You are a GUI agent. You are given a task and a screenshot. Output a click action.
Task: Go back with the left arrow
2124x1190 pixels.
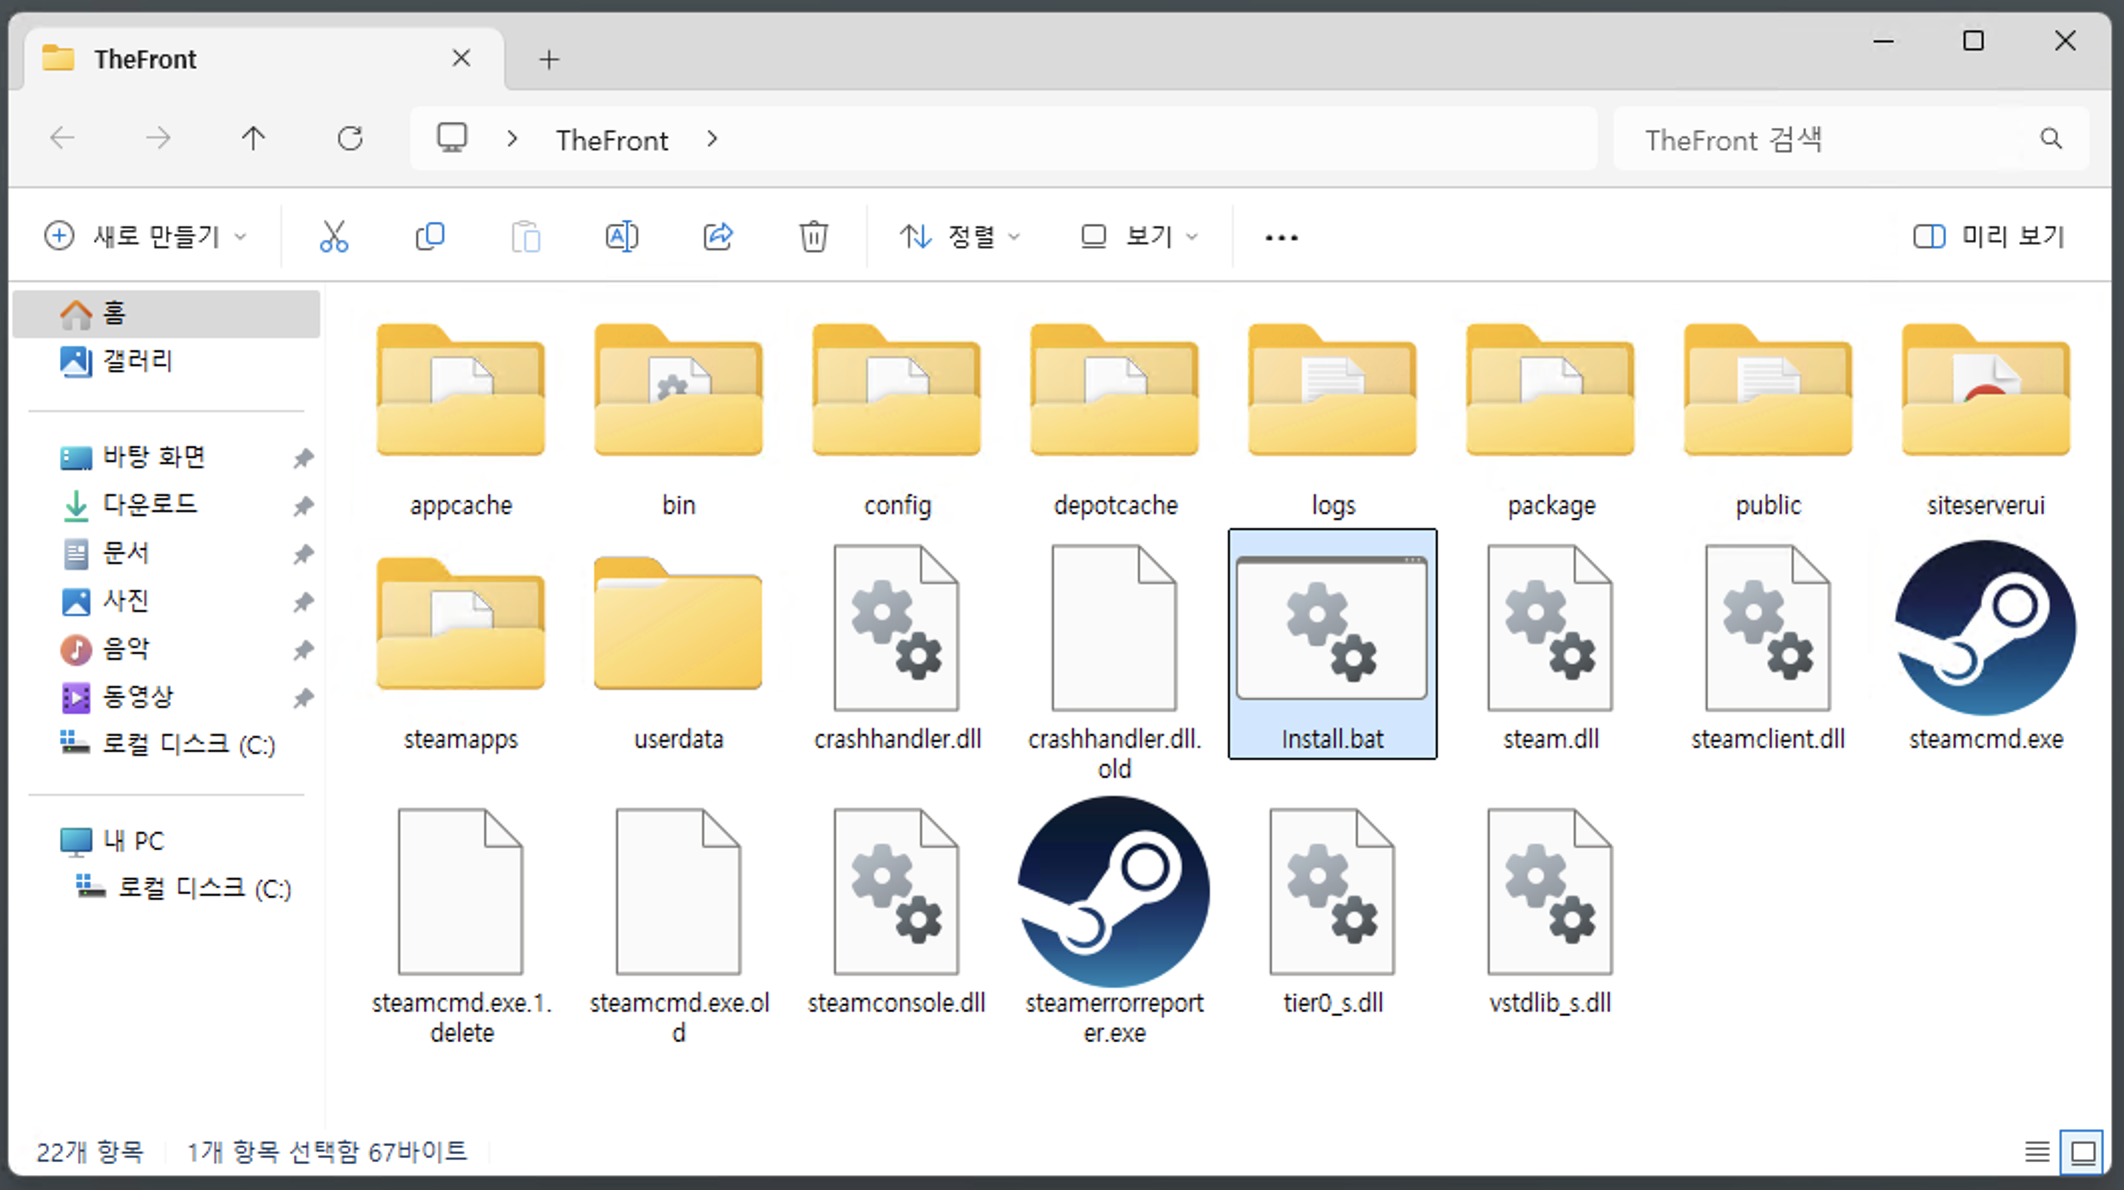pyautogui.click(x=63, y=138)
